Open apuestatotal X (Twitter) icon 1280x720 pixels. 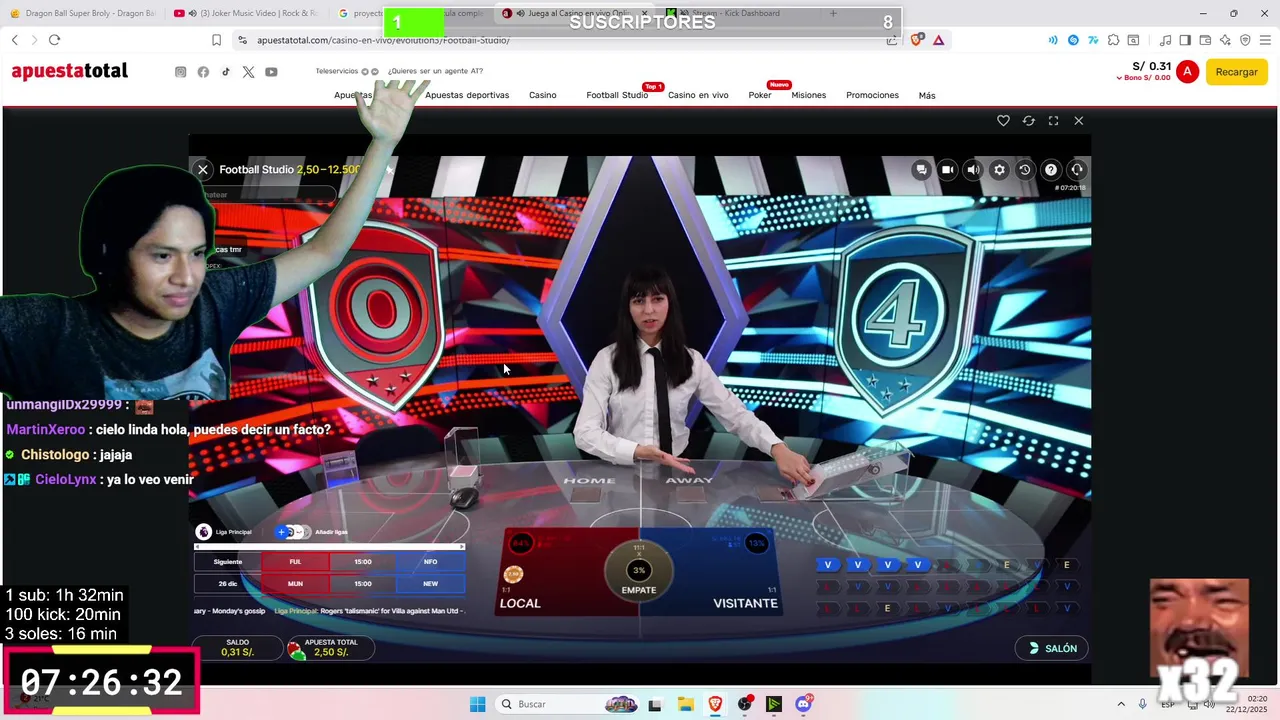coord(248,72)
